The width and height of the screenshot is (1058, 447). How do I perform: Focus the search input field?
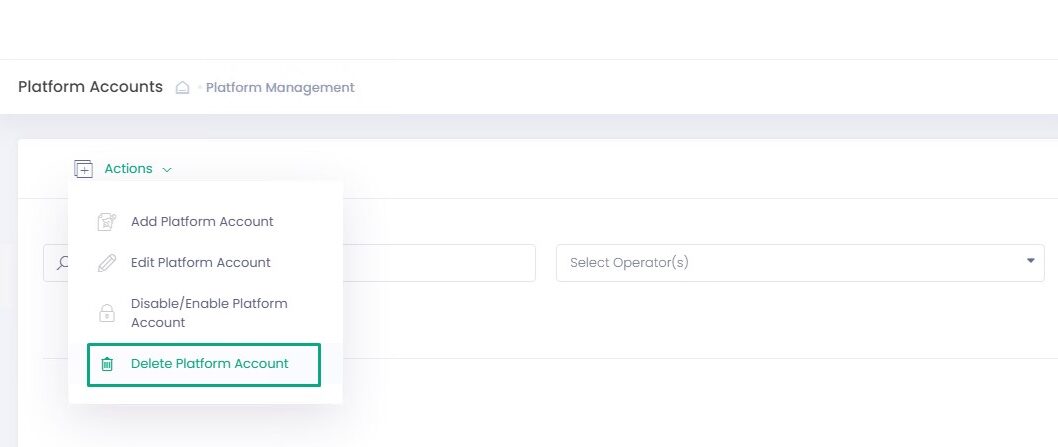click(x=440, y=263)
